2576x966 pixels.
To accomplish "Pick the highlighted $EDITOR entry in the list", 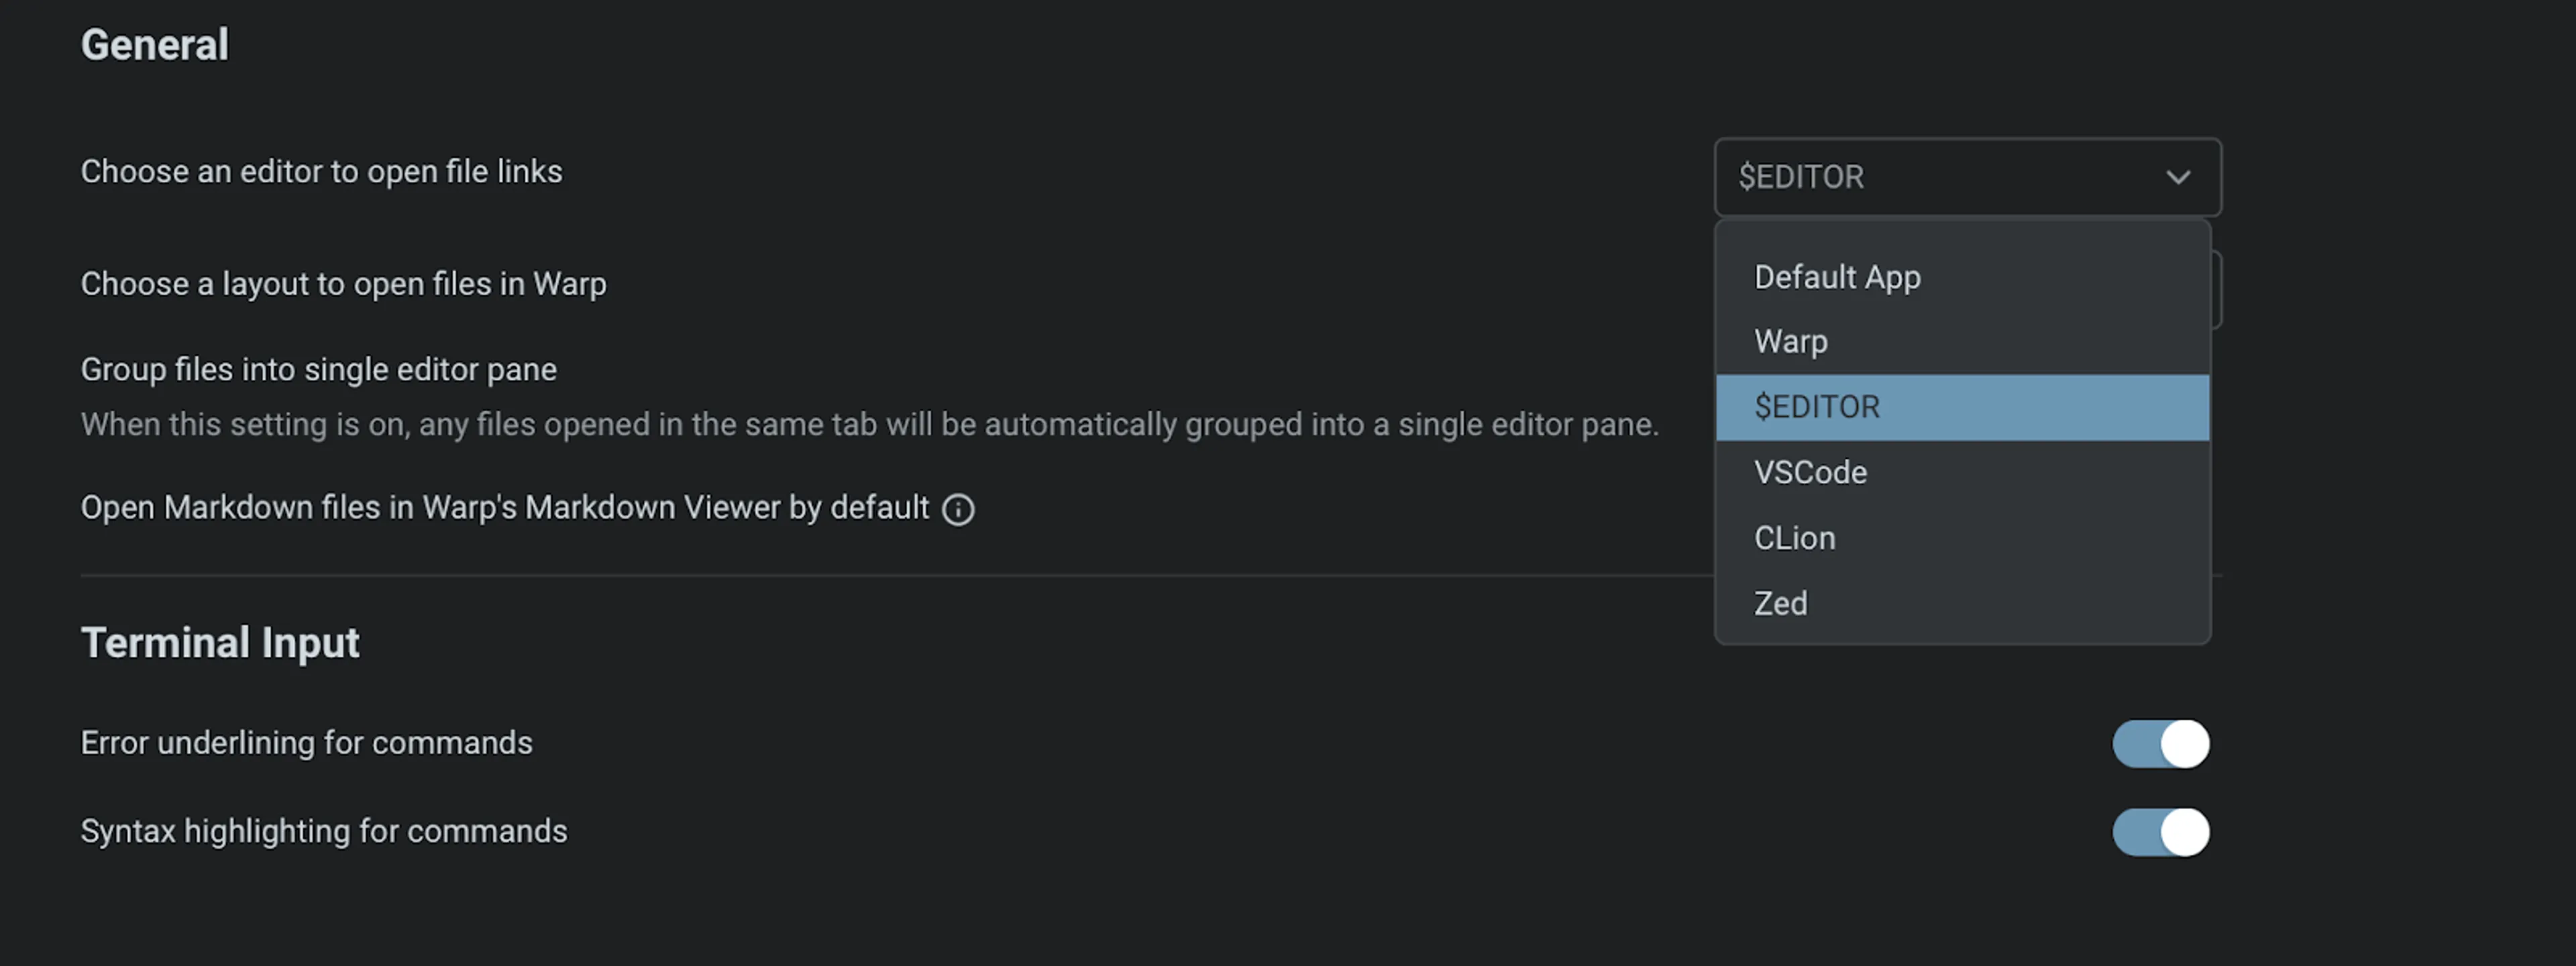I will point(1817,407).
